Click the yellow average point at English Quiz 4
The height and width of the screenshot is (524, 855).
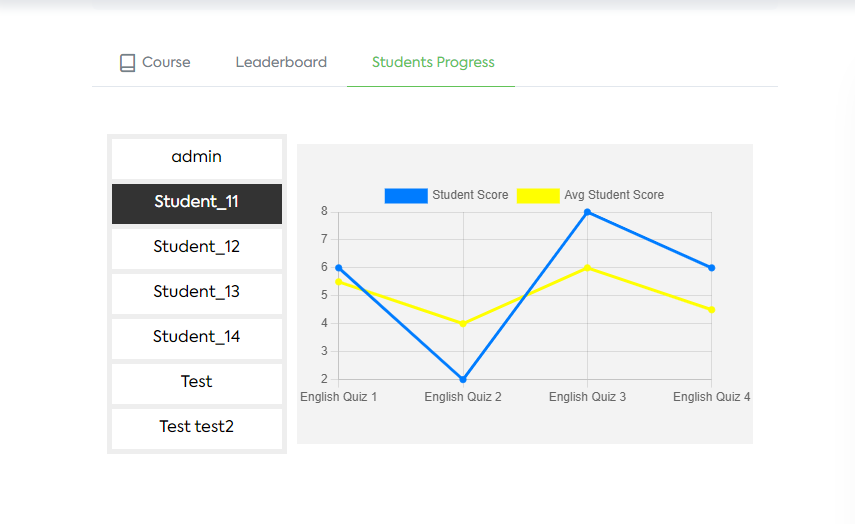point(712,310)
